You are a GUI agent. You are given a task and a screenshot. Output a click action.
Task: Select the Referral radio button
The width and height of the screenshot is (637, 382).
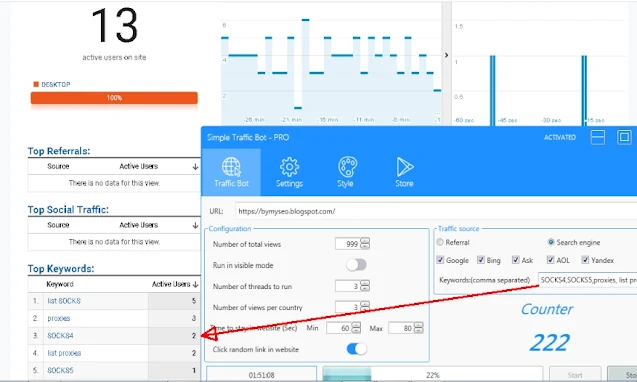[x=440, y=242]
